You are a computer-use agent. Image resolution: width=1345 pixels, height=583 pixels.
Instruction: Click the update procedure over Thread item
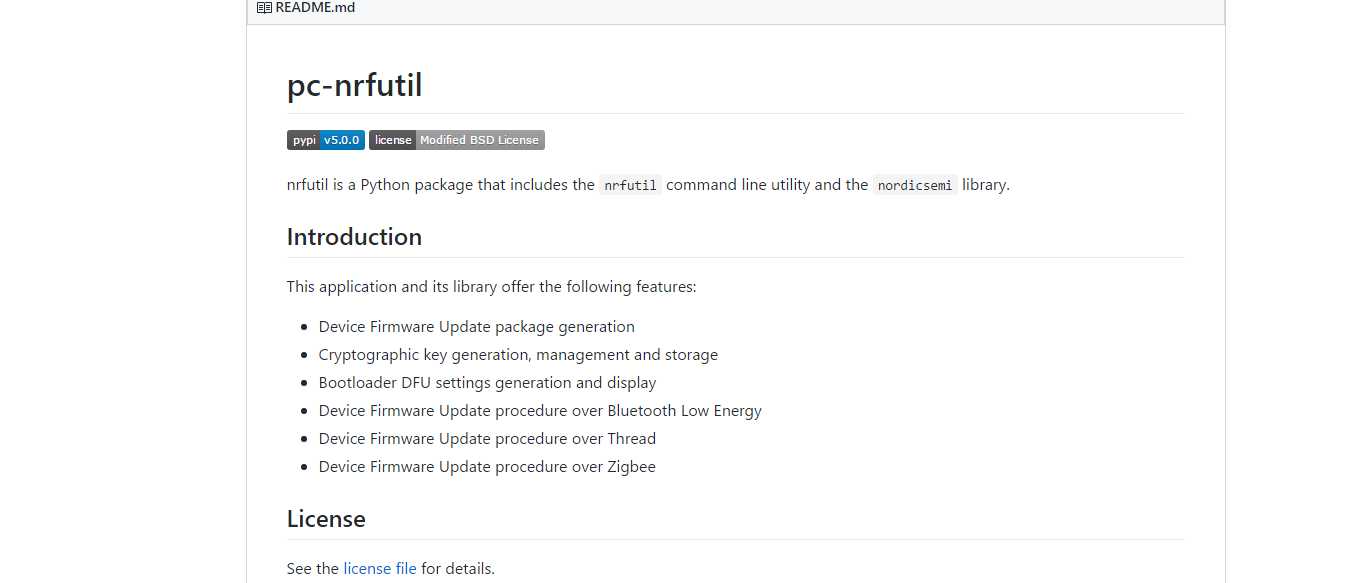[x=487, y=439]
